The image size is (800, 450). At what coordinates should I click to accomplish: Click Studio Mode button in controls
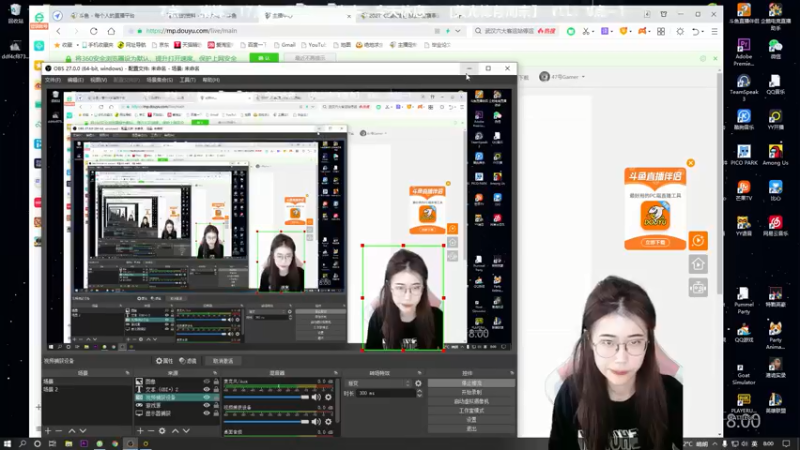point(471,411)
